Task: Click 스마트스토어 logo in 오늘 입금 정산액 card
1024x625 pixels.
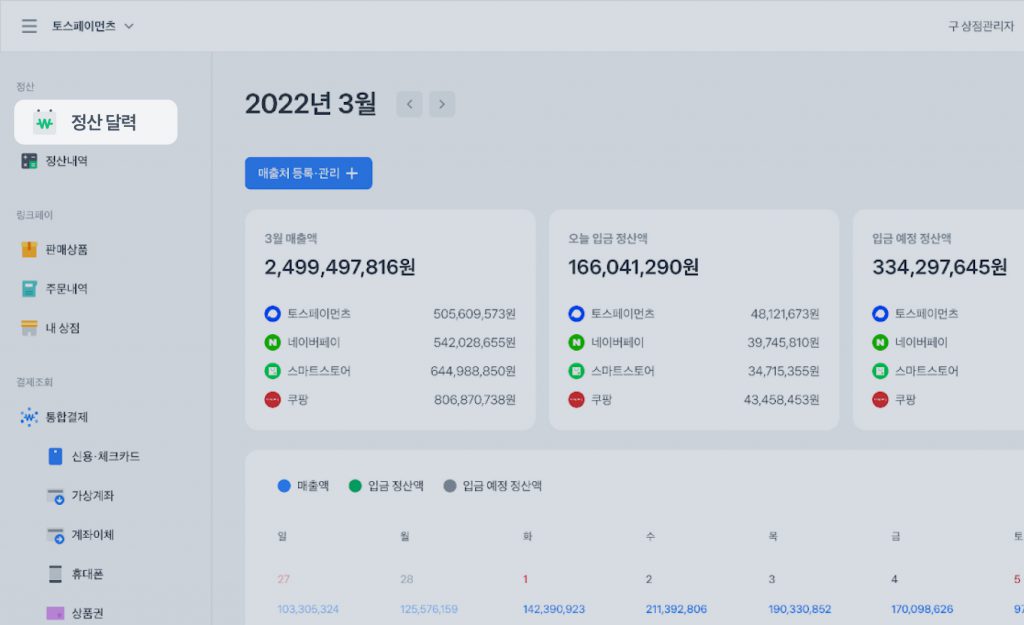Action: (x=576, y=371)
